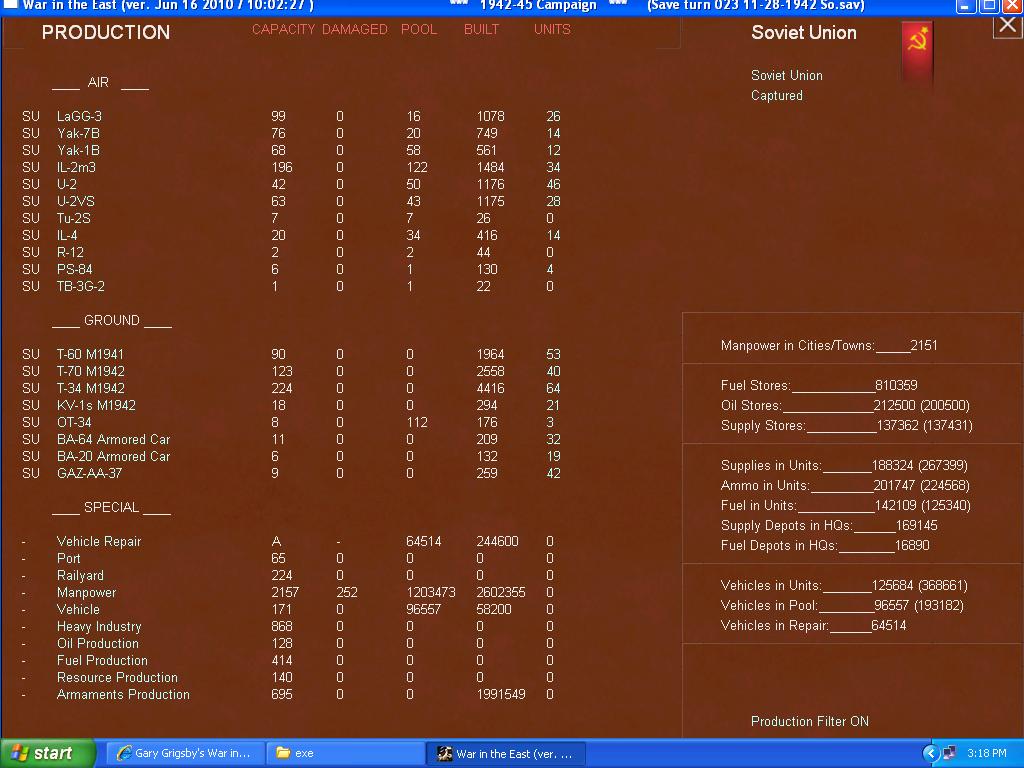Click the Oil Production special item
The width and height of the screenshot is (1024, 768).
tap(98, 643)
